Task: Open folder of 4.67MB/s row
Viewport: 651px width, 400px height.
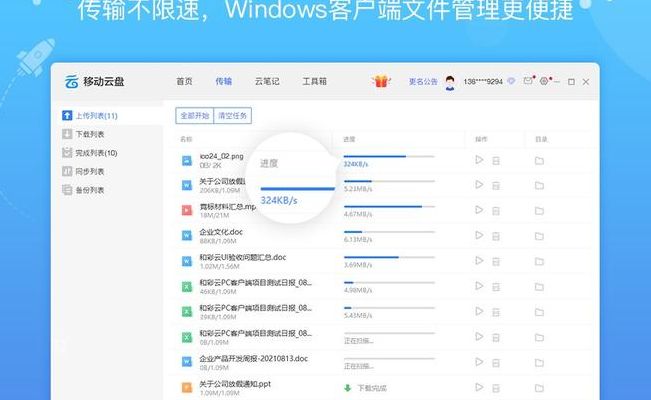Action: tap(539, 211)
